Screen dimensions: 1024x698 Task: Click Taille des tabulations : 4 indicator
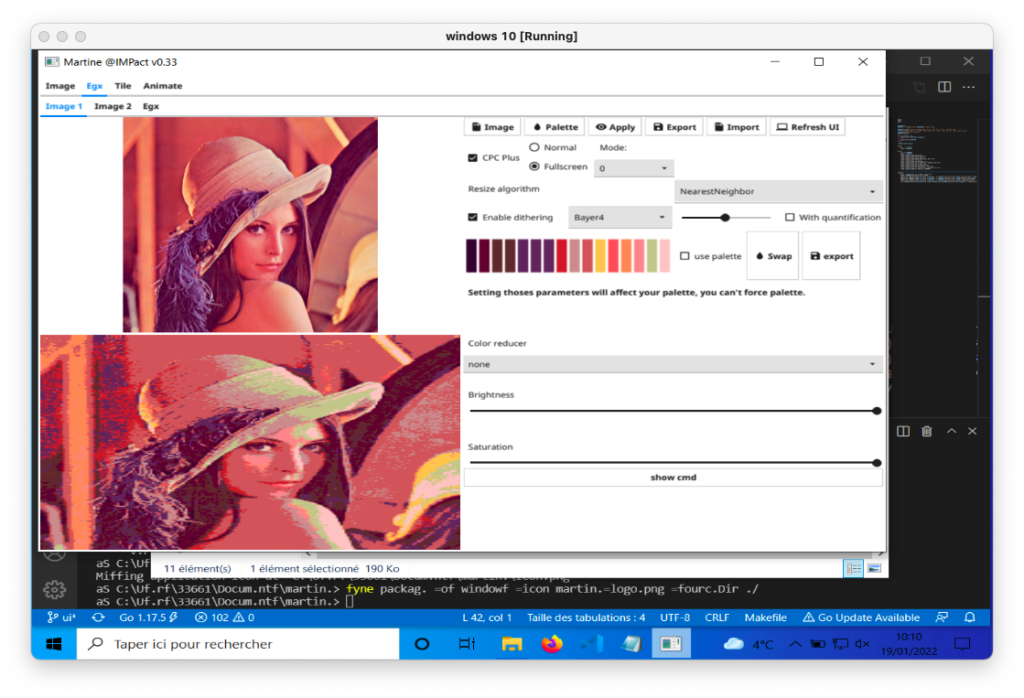pyautogui.click(x=586, y=617)
